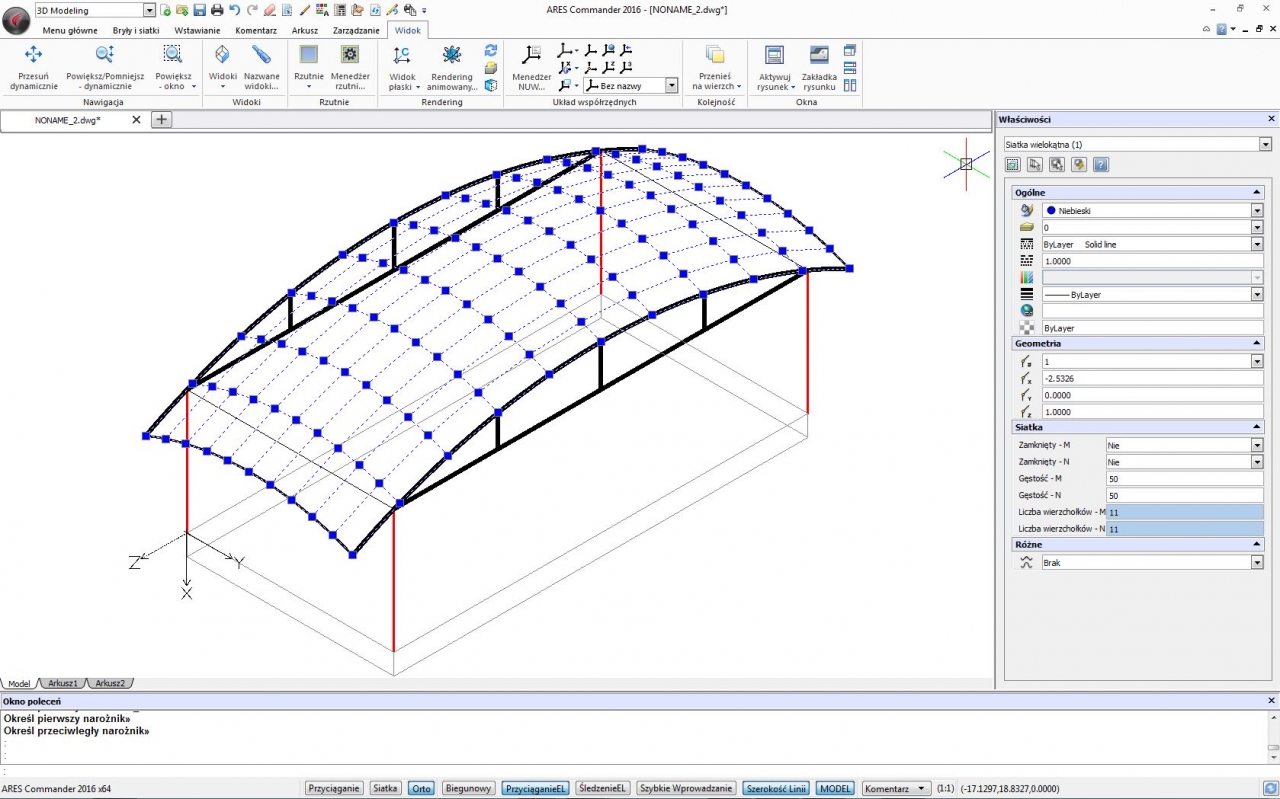The image size is (1280, 799).
Task: Switch to the Arkusz1 sheet tab
Action: click(63, 684)
